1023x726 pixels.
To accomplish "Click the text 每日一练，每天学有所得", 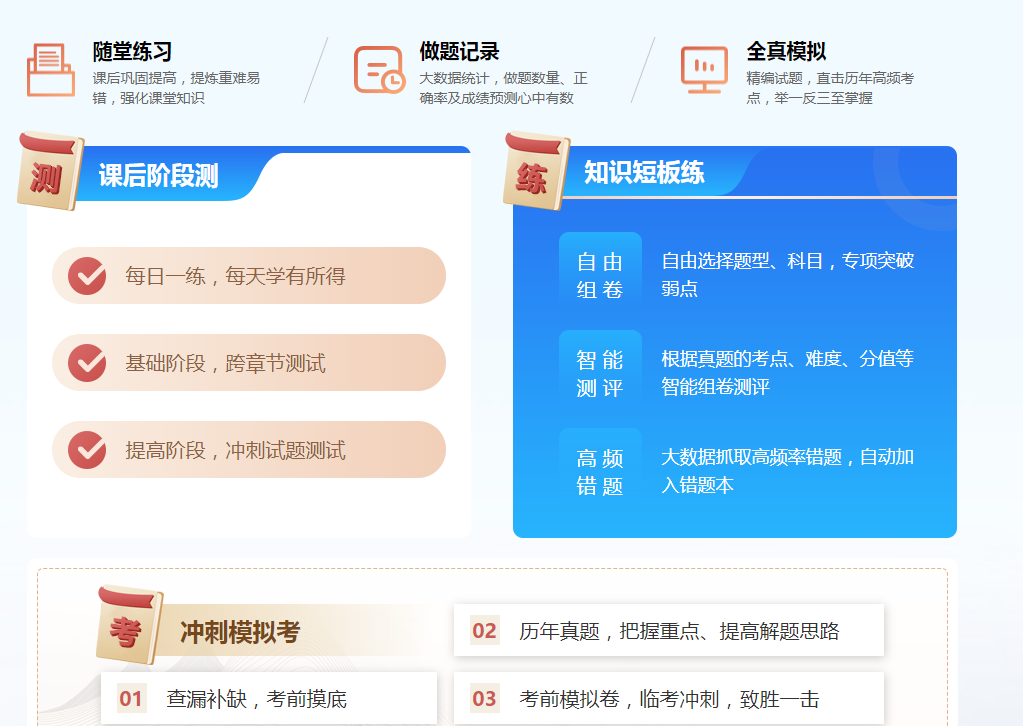I will pos(236,276).
